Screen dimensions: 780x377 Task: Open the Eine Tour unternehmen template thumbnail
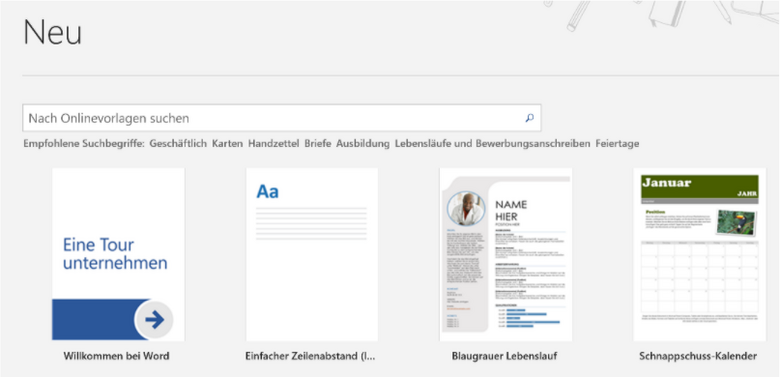[x=118, y=254]
